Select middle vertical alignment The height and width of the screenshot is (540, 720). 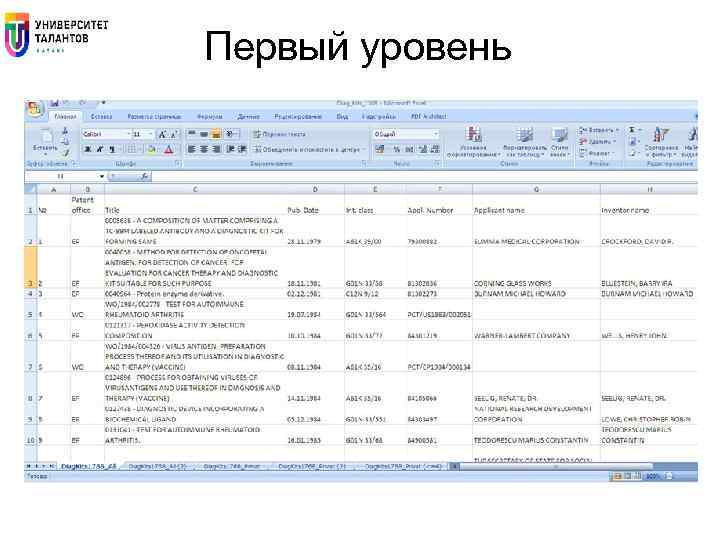click(204, 134)
